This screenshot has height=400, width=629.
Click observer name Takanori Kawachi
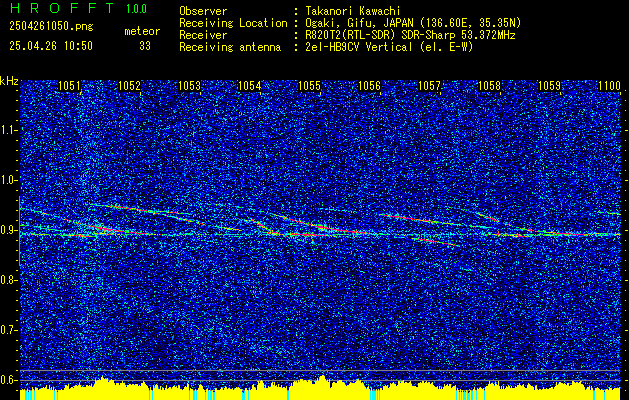pyautogui.click(x=353, y=11)
